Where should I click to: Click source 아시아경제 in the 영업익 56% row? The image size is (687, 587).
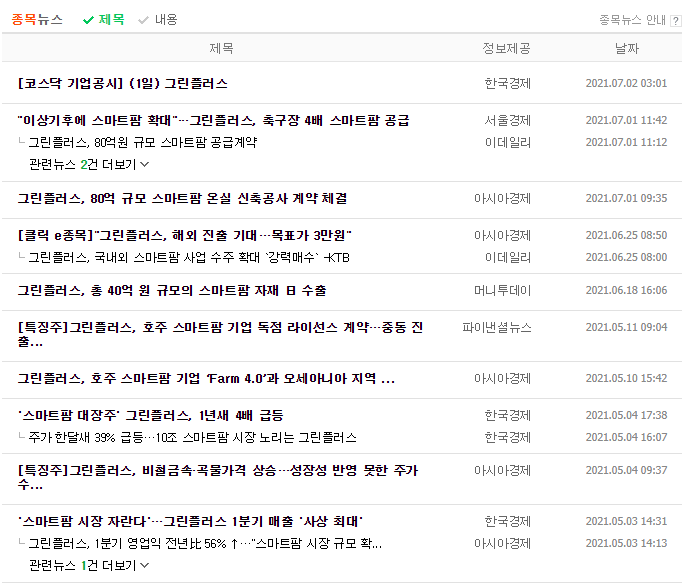click(x=502, y=544)
